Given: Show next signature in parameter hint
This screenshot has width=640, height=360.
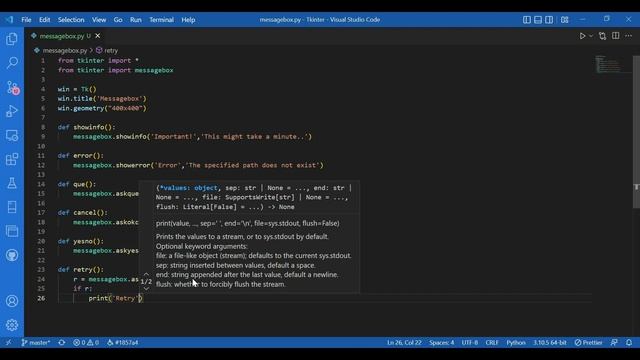Looking at the screenshot, I should coord(146,289).
